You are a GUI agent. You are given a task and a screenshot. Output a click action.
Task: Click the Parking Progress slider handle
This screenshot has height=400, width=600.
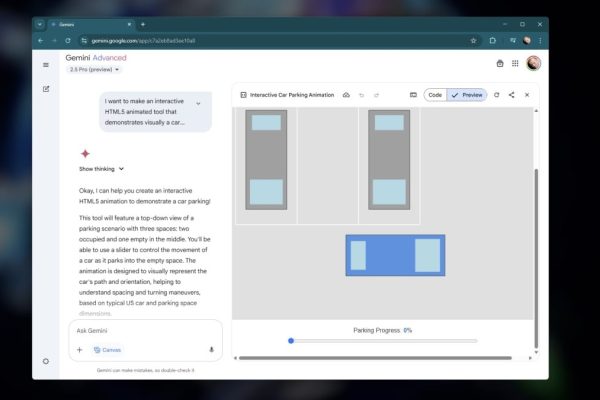pyautogui.click(x=291, y=341)
